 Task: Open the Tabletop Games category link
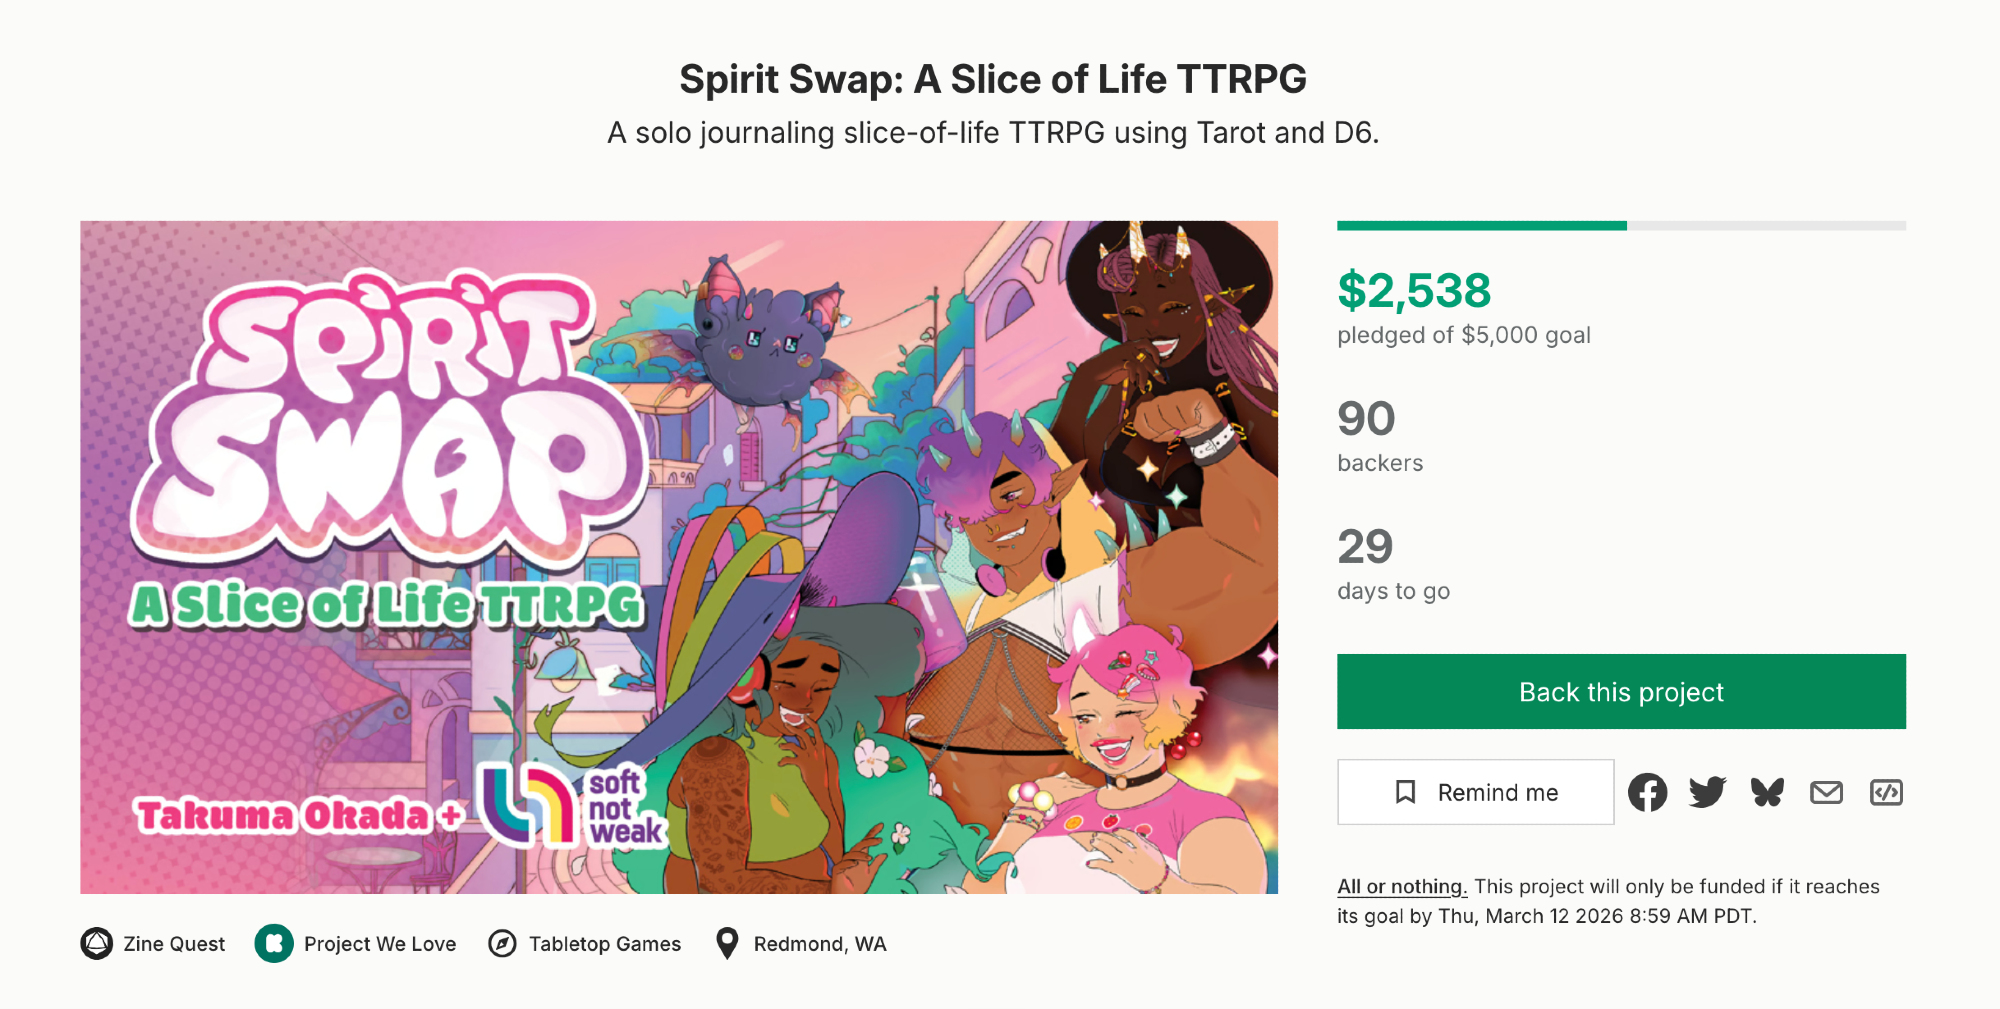point(605,944)
